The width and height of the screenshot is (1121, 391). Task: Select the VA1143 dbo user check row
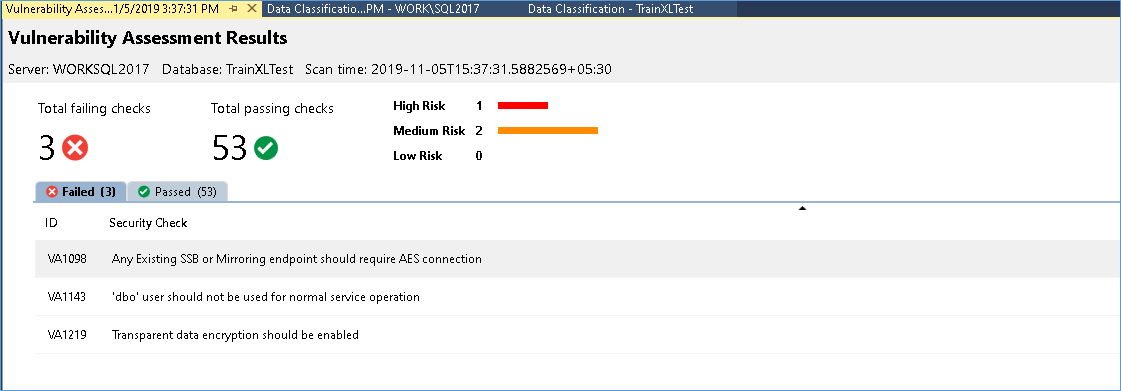coord(578,297)
